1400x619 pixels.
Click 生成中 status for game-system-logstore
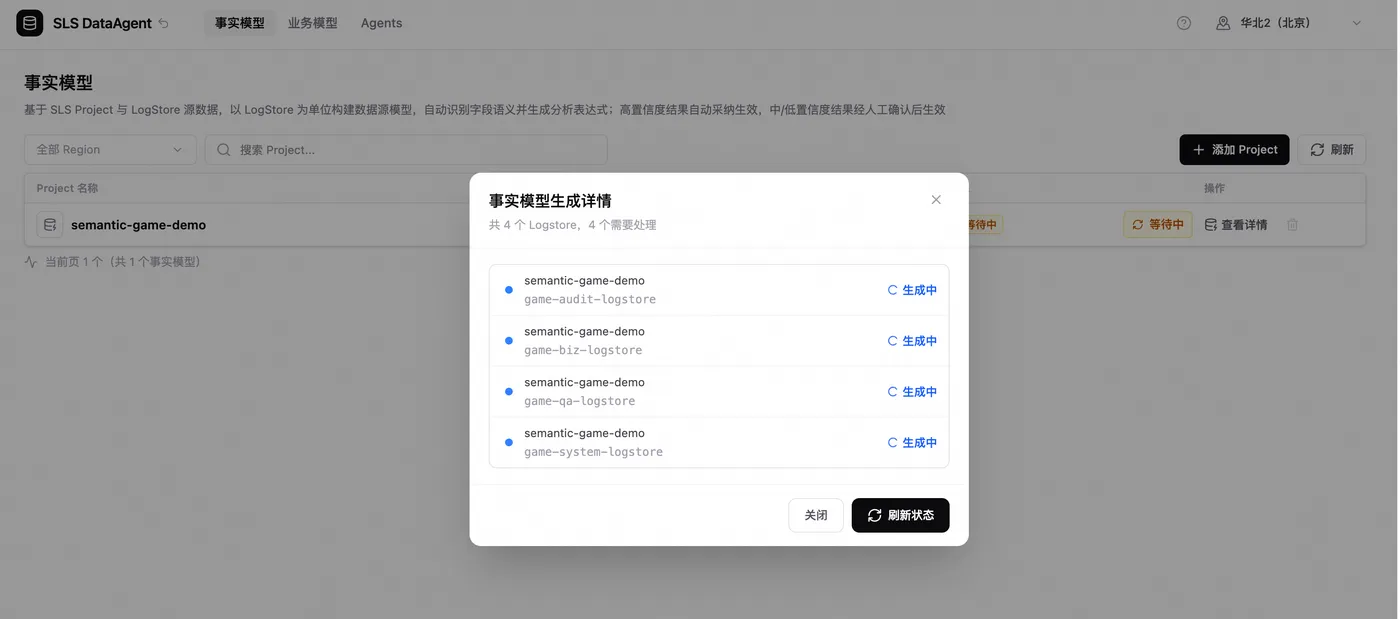[912, 443]
